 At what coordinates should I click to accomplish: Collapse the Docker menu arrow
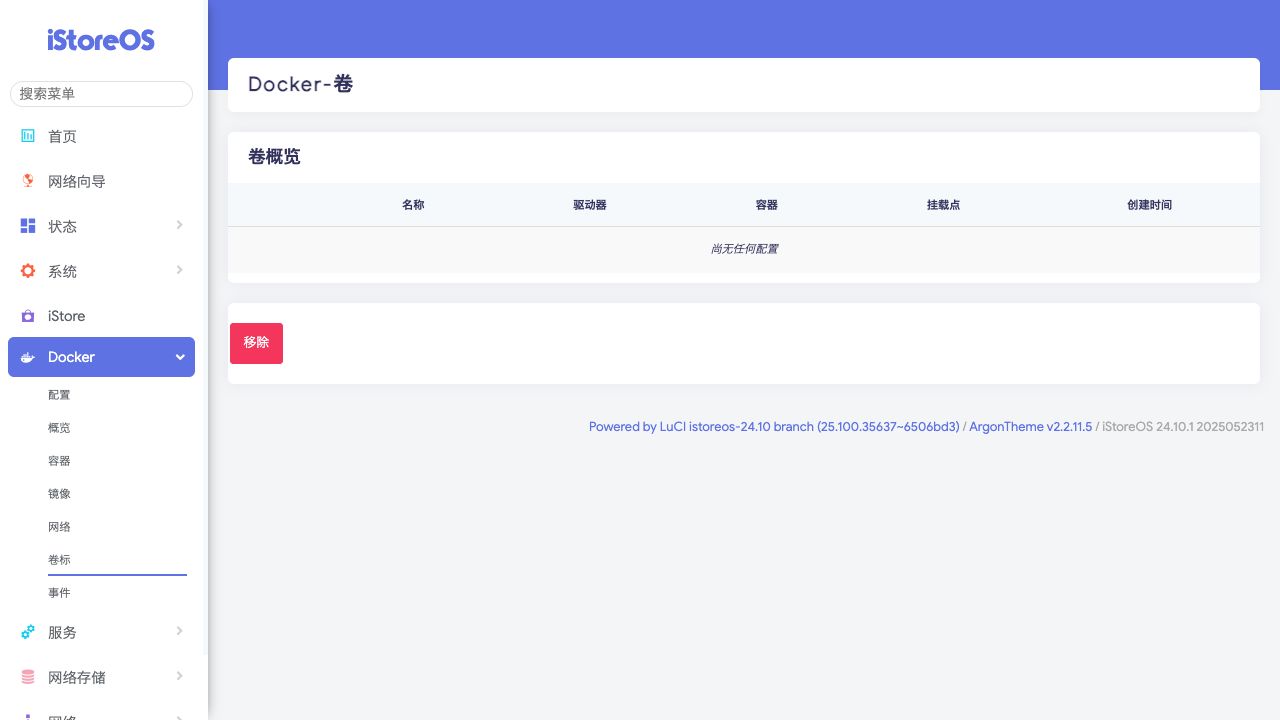click(x=180, y=357)
